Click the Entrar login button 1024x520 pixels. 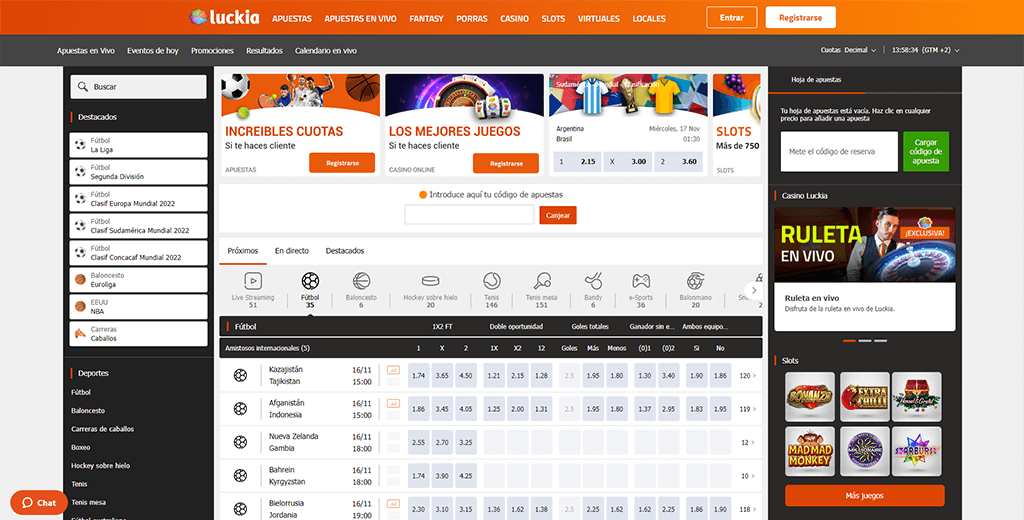click(x=731, y=18)
